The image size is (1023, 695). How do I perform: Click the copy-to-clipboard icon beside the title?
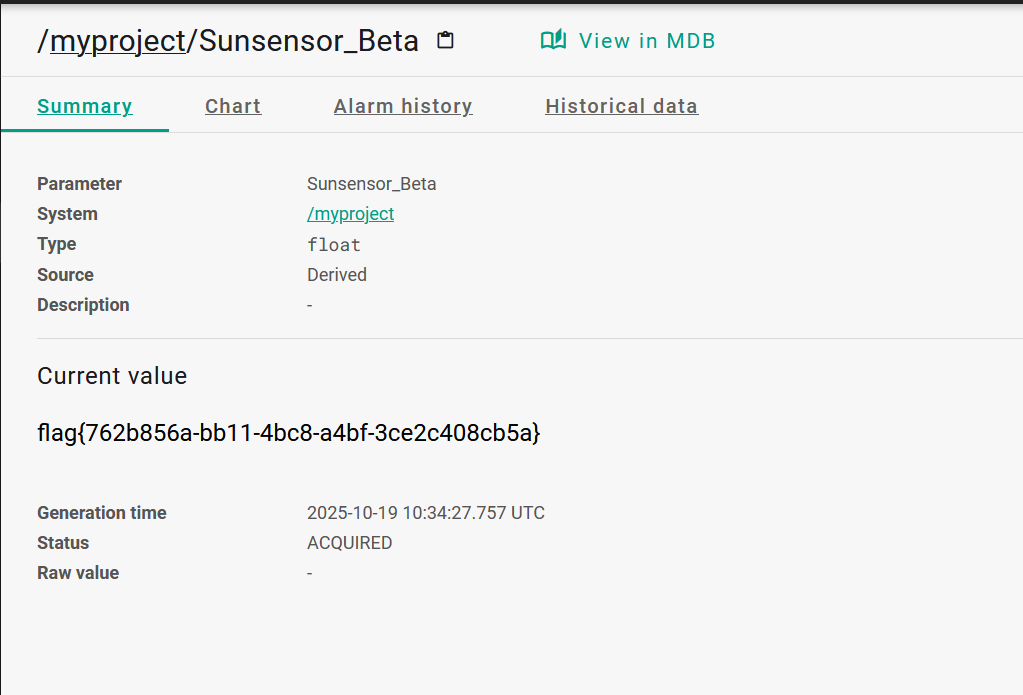click(446, 41)
